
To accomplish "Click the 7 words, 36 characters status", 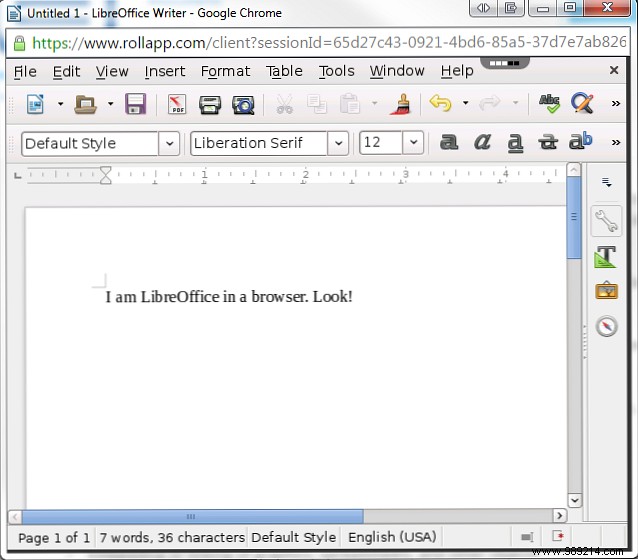I will 172,538.
